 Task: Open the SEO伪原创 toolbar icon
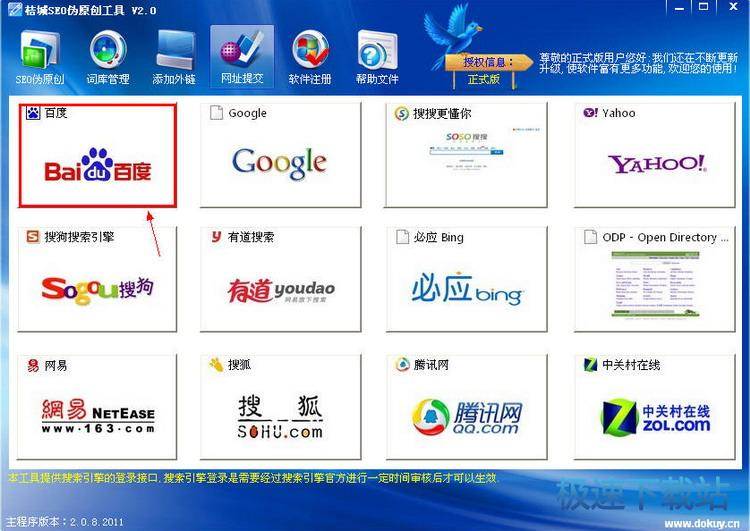40,57
